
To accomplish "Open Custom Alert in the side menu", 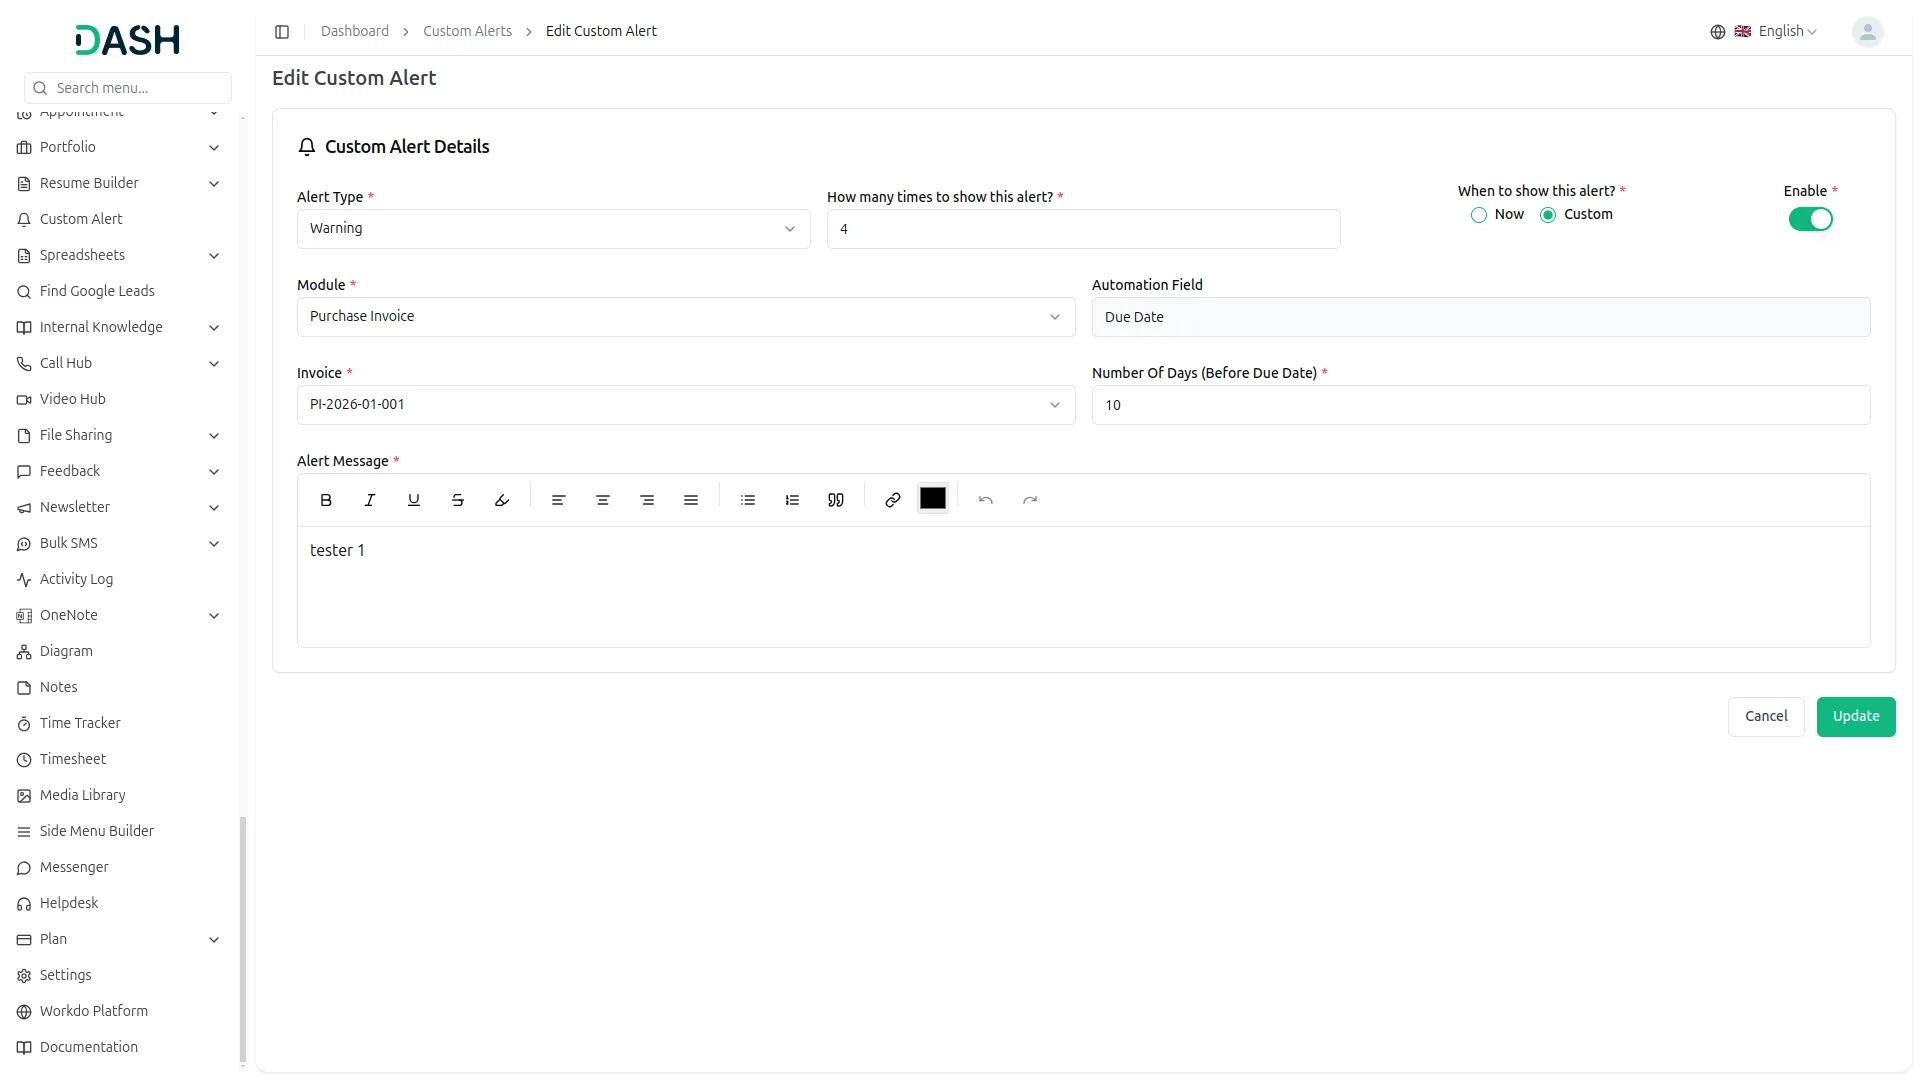I will click(x=81, y=219).
